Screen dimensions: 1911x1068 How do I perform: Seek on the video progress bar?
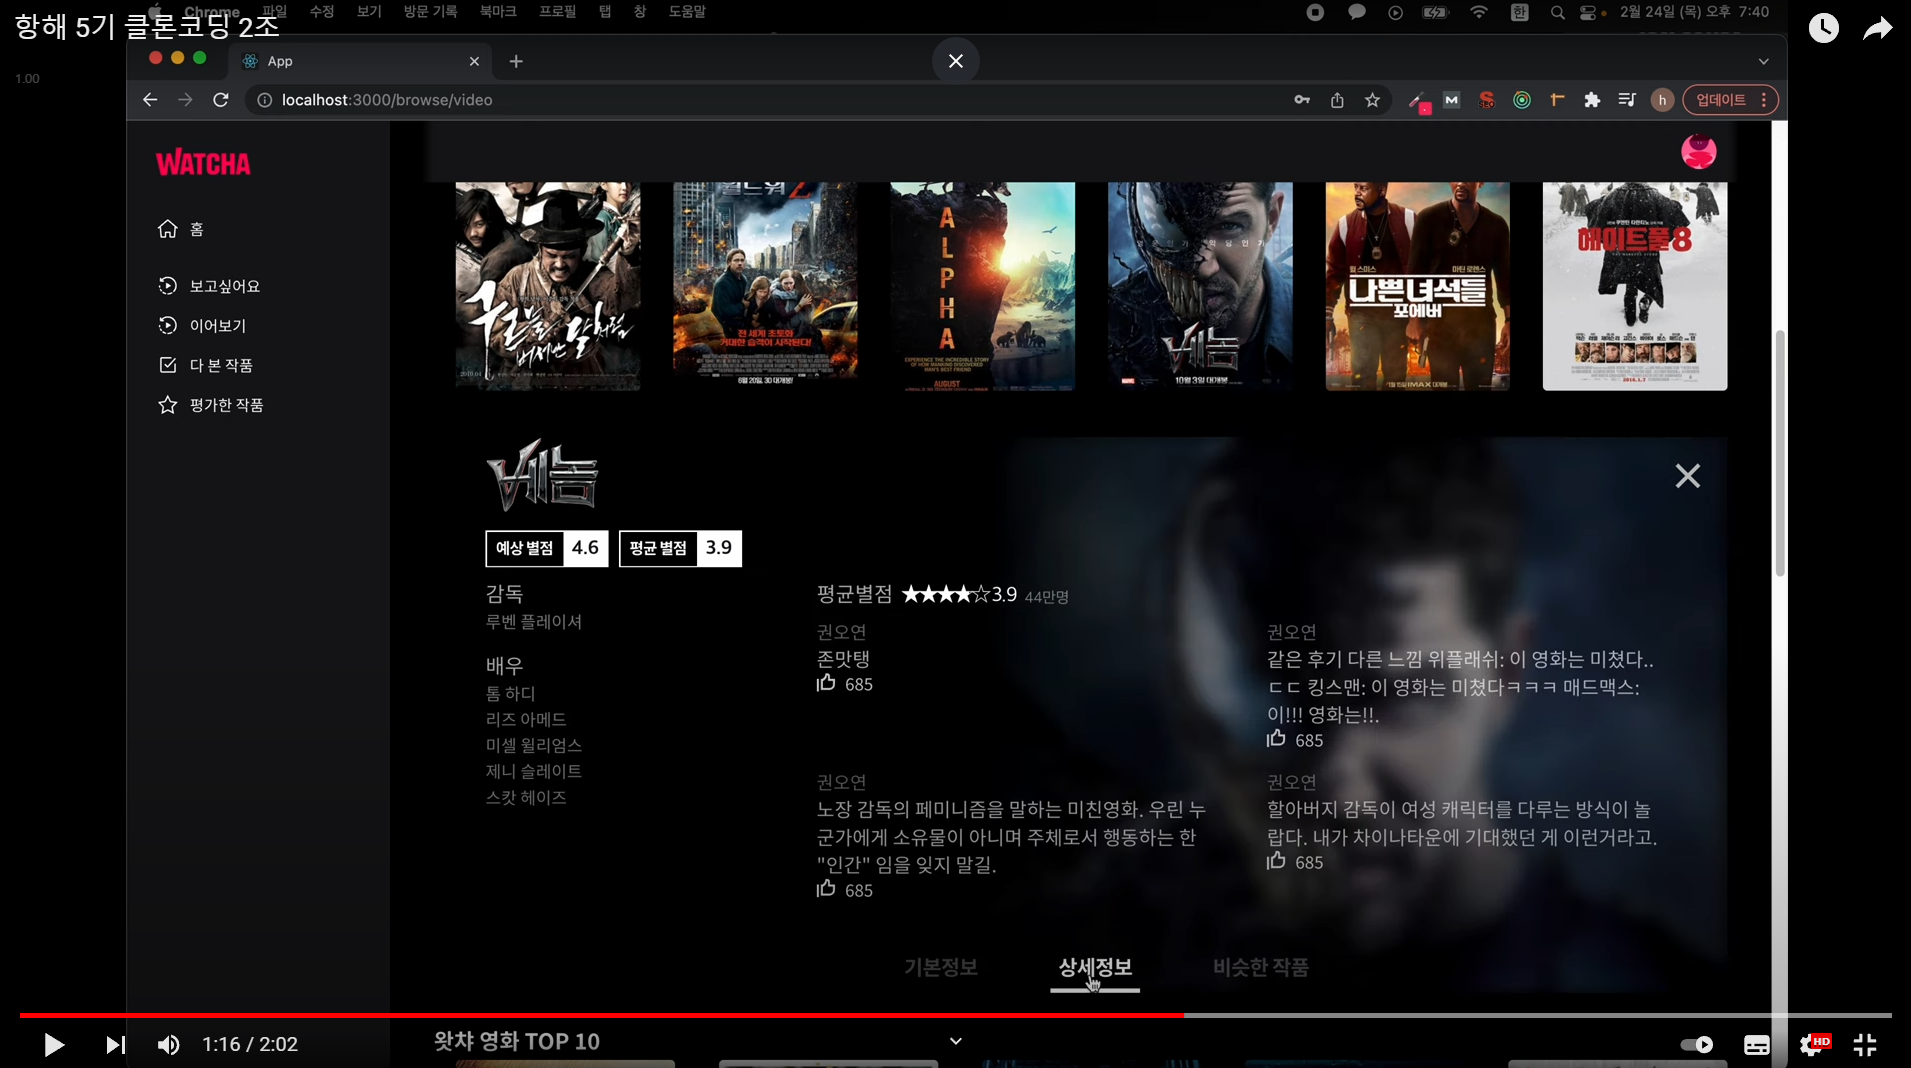tap(955, 1015)
